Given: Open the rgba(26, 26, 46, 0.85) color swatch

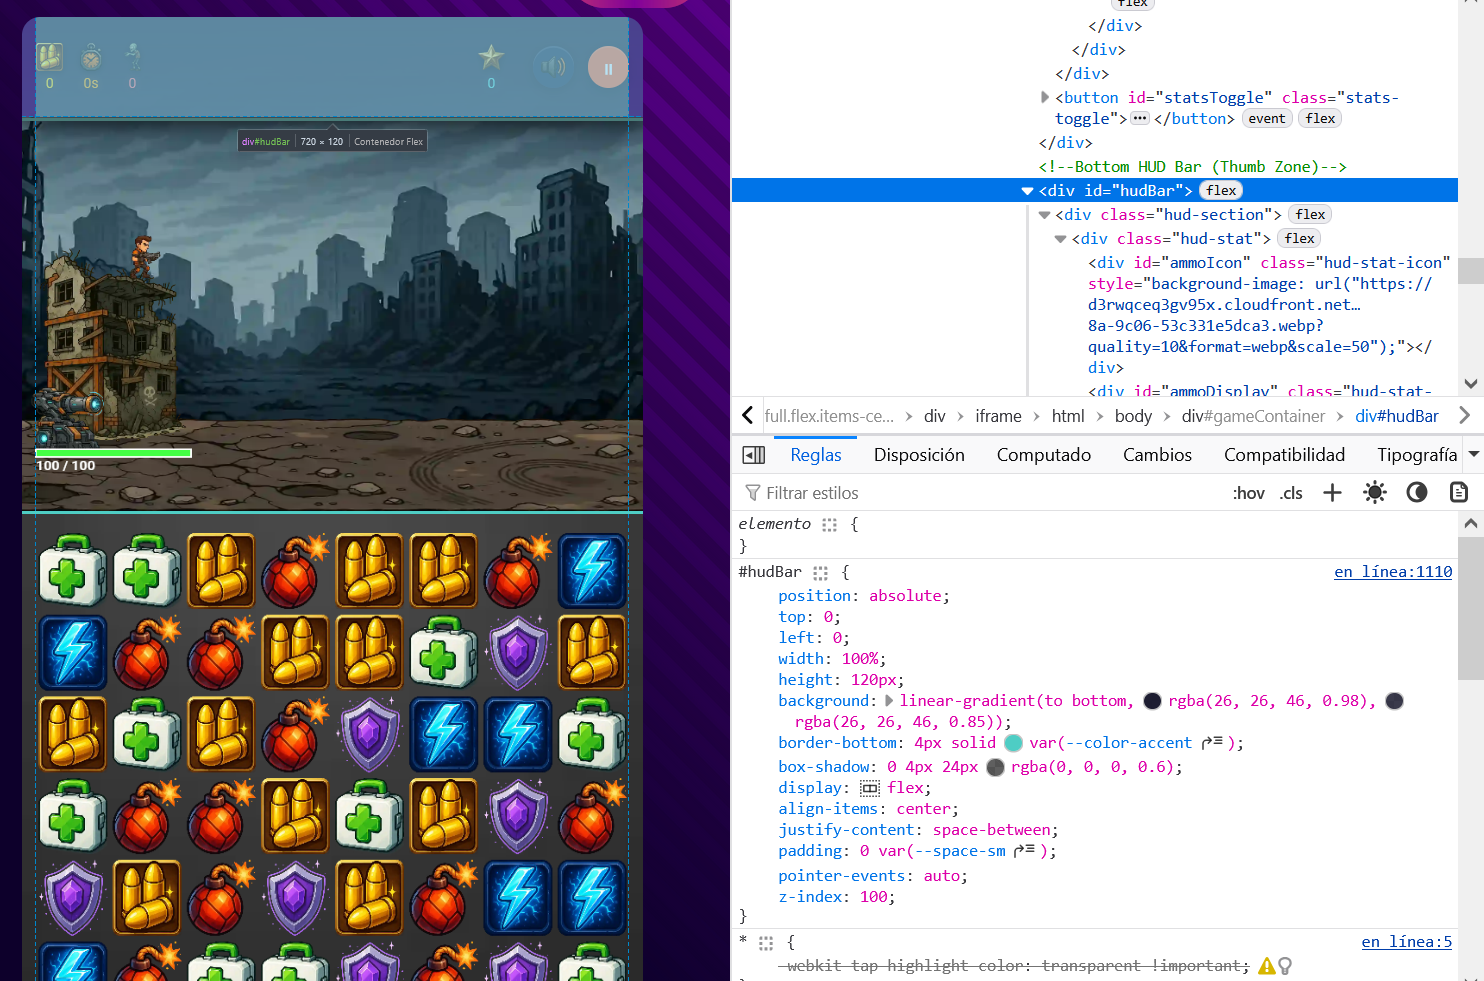Looking at the screenshot, I should [1395, 701].
